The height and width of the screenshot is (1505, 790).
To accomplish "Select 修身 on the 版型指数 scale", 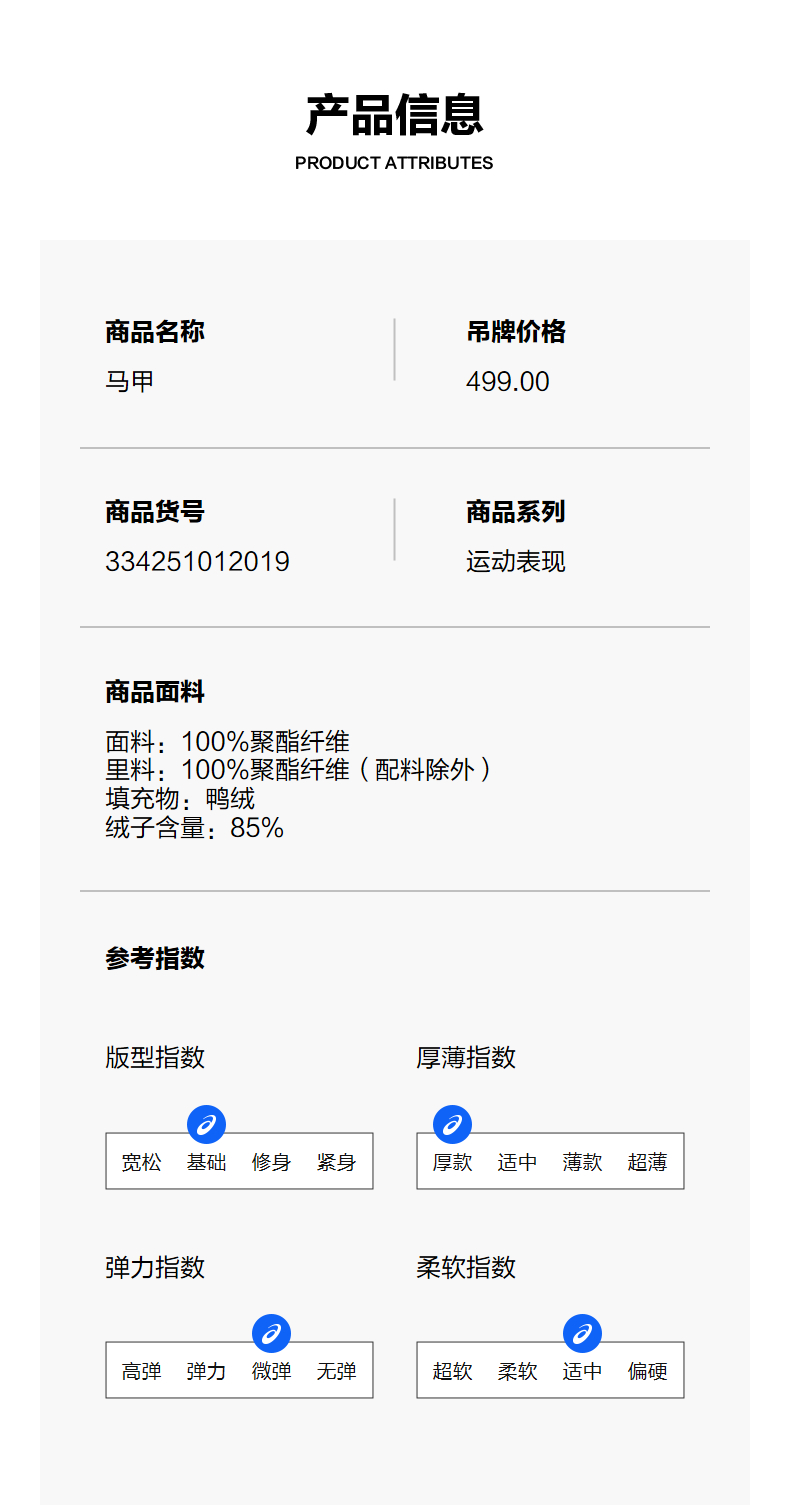I will pos(271,1163).
